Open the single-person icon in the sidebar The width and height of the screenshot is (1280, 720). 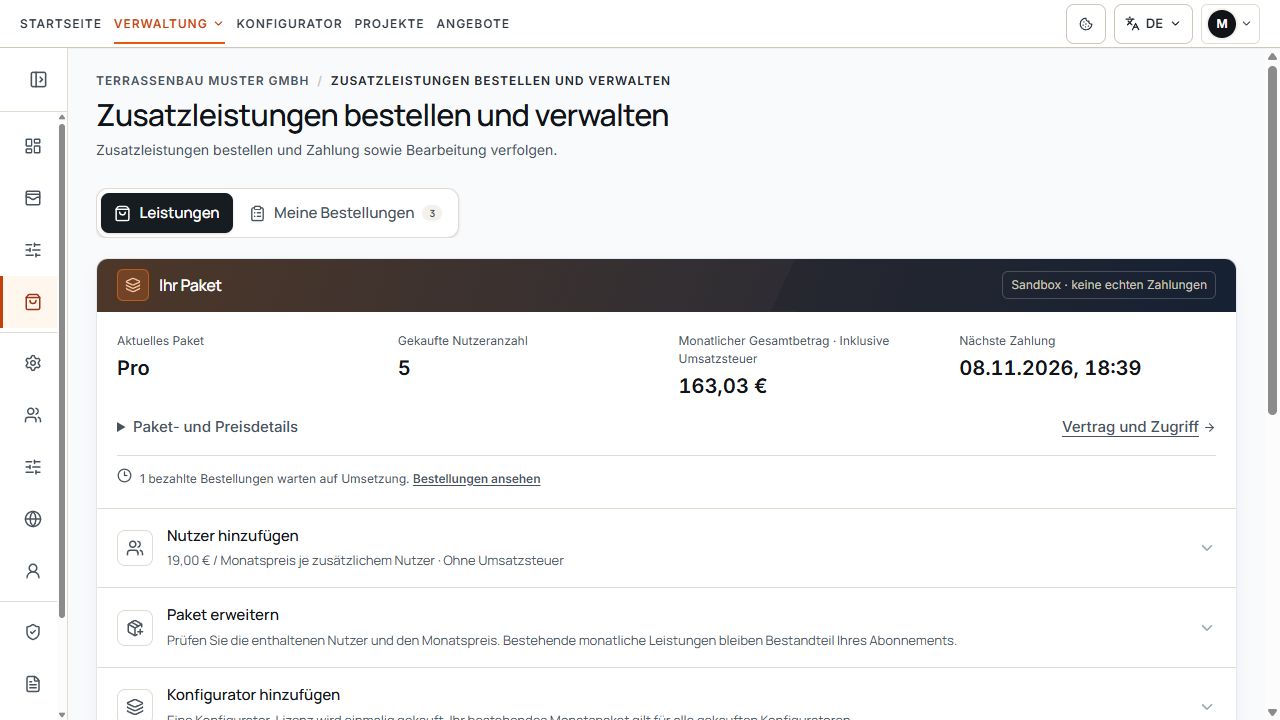point(33,571)
